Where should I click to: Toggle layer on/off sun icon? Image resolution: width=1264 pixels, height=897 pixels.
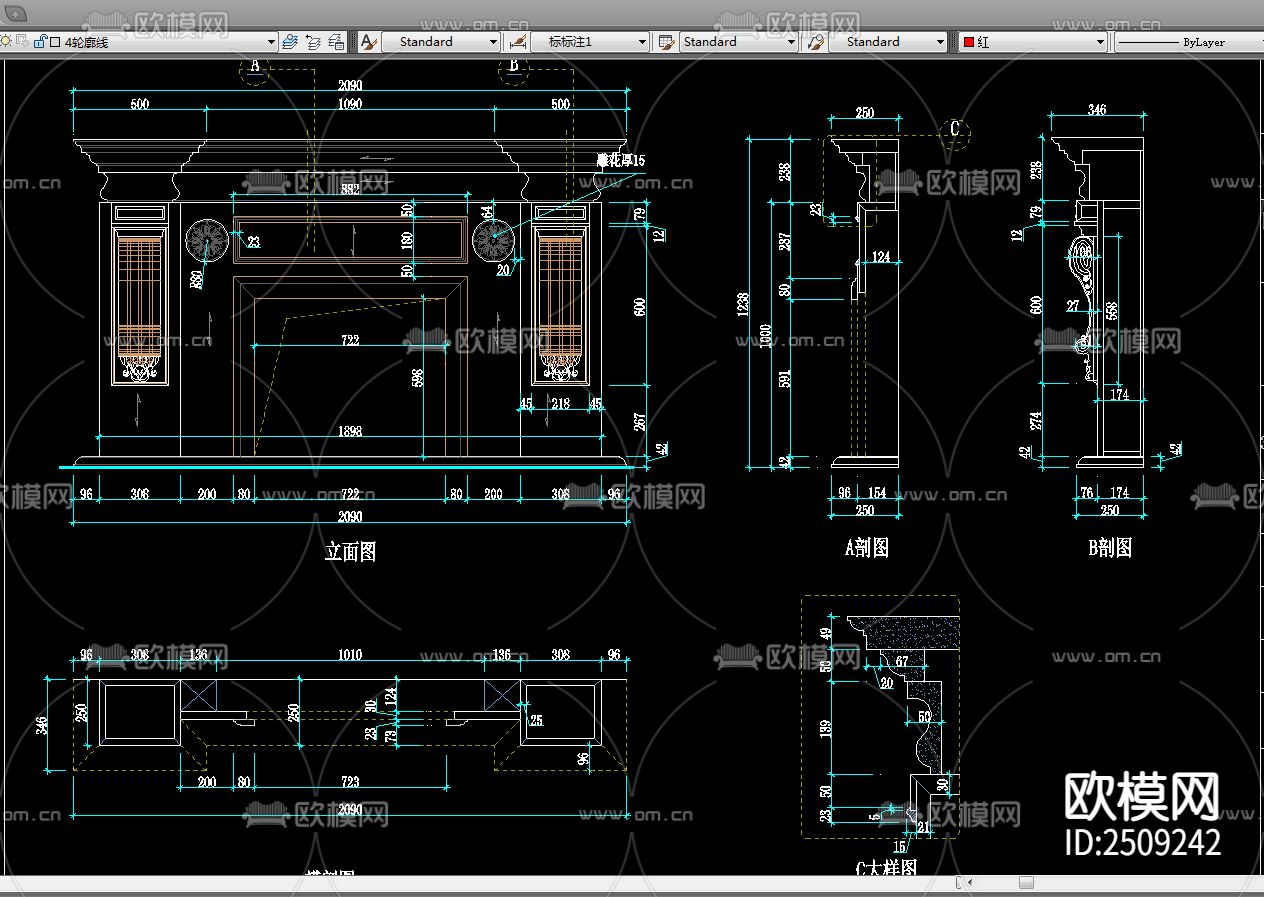[6, 42]
